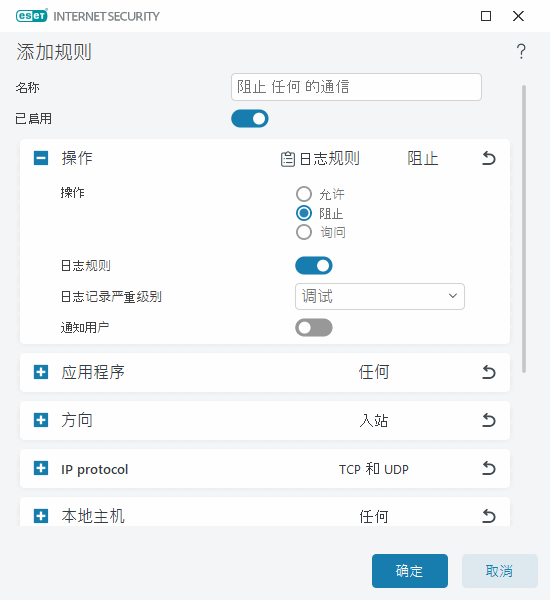Expand the 应用程序 section
Screen dimensions: 550x600
click(41, 372)
